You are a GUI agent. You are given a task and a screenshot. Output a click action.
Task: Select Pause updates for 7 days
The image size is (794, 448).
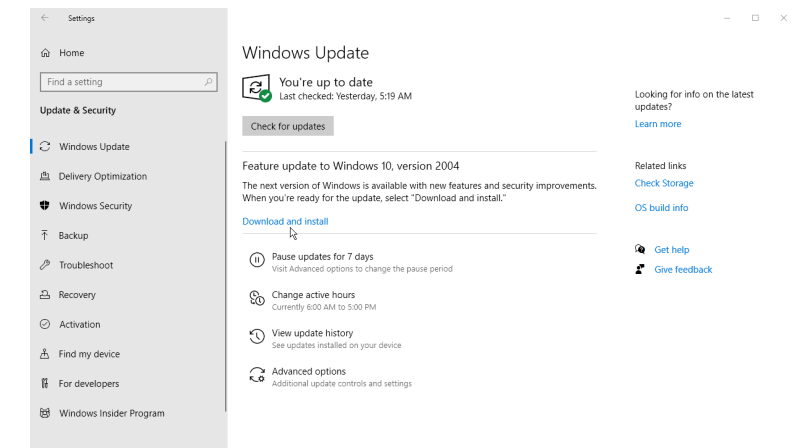(x=323, y=257)
